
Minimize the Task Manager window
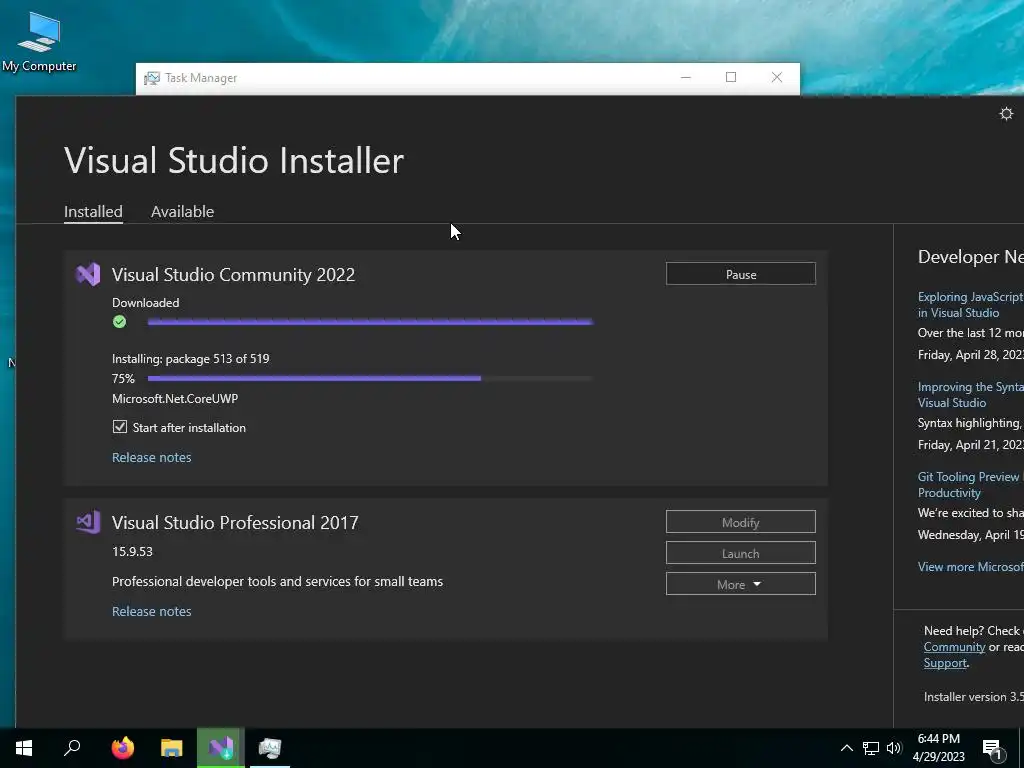click(x=686, y=78)
